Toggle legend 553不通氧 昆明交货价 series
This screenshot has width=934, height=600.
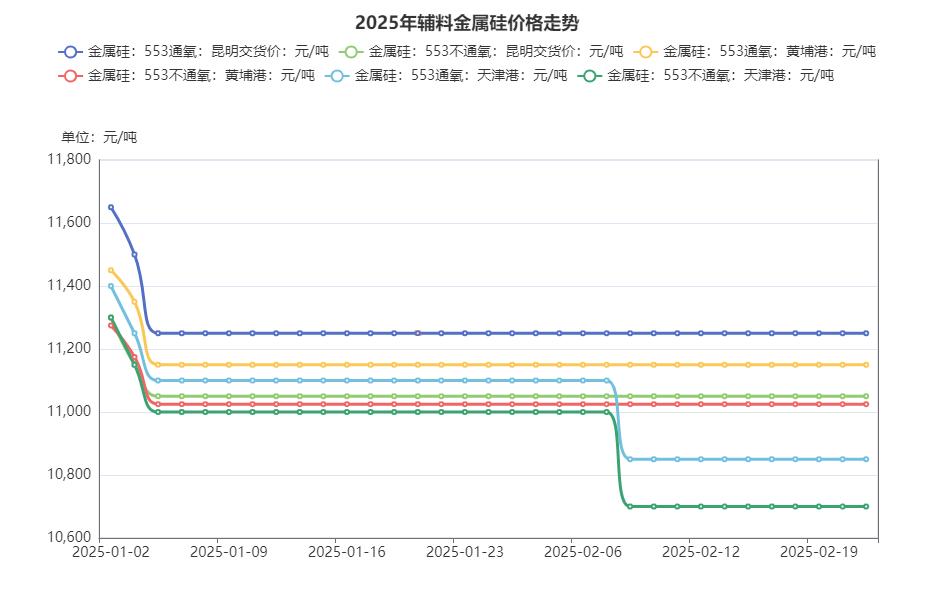click(x=481, y=52)
